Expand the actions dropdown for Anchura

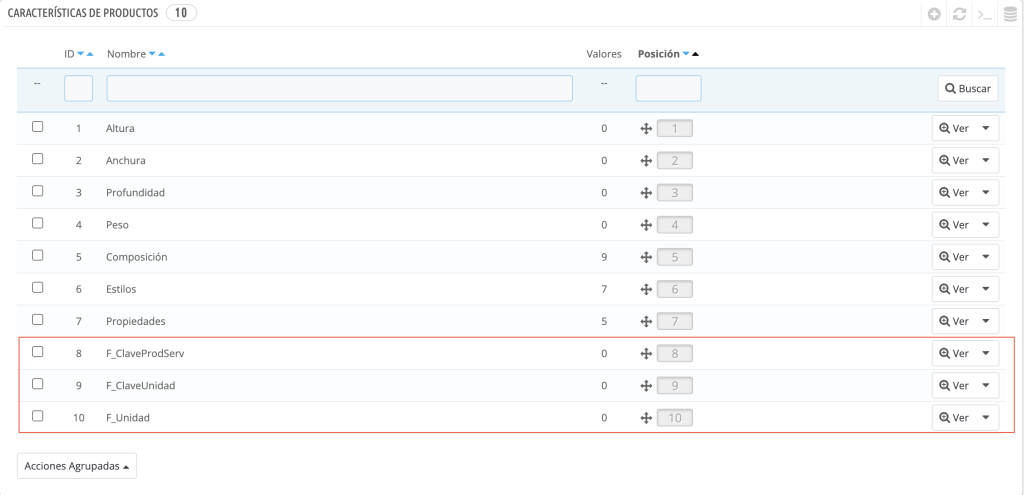(986, 161)
